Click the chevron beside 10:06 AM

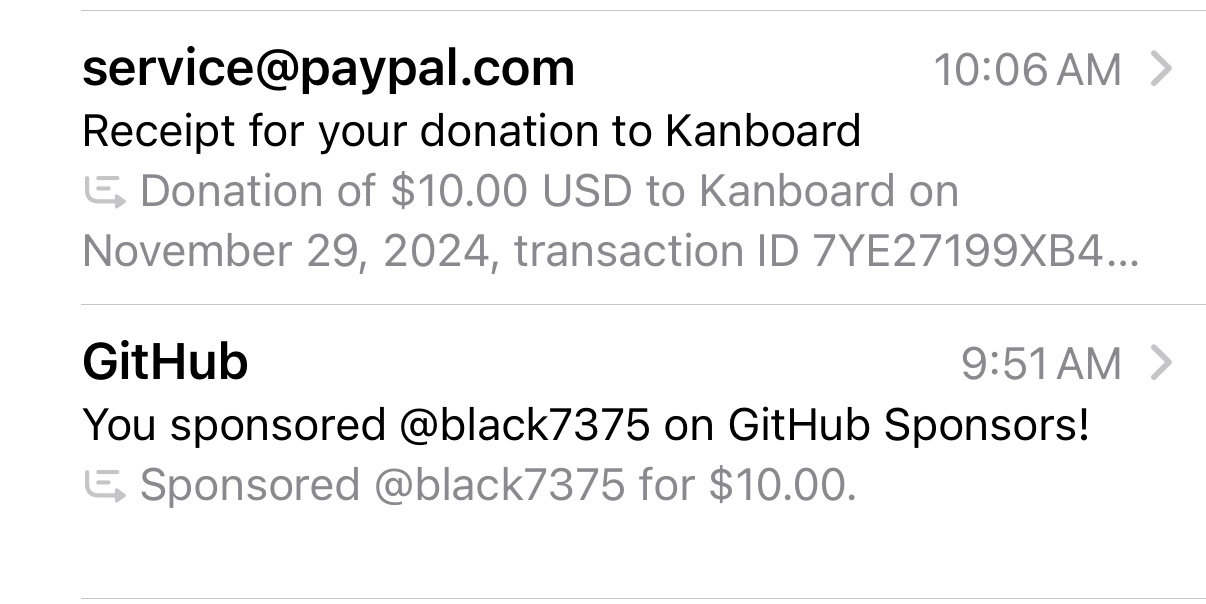(1161, 69)
